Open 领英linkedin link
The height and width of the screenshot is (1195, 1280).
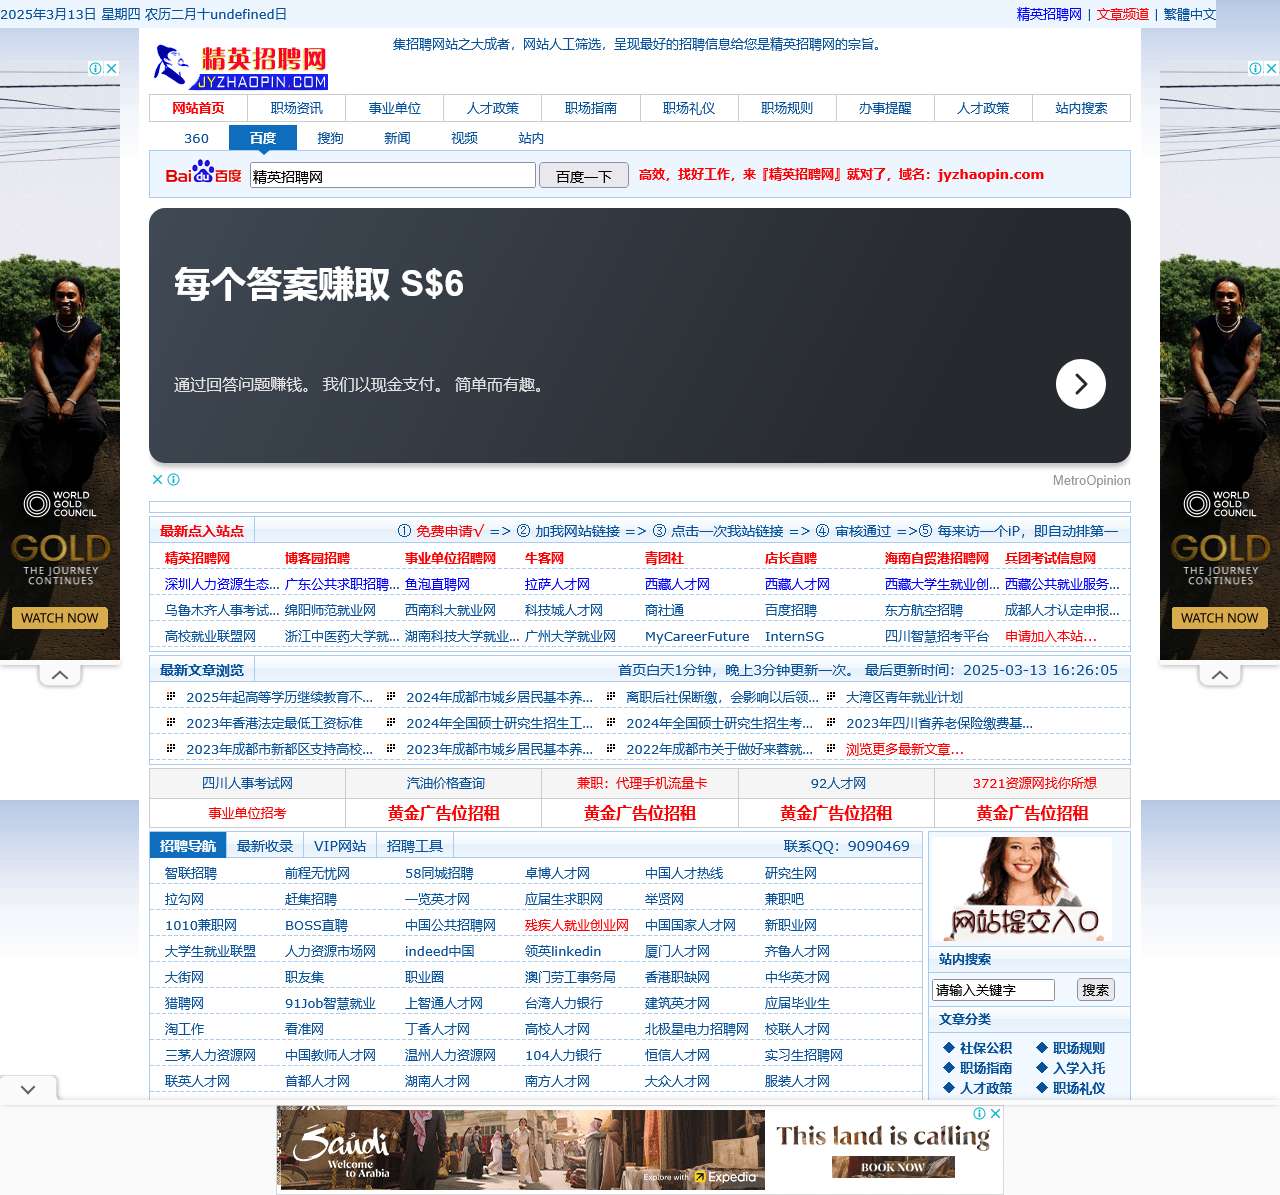[x=563, y=951]
